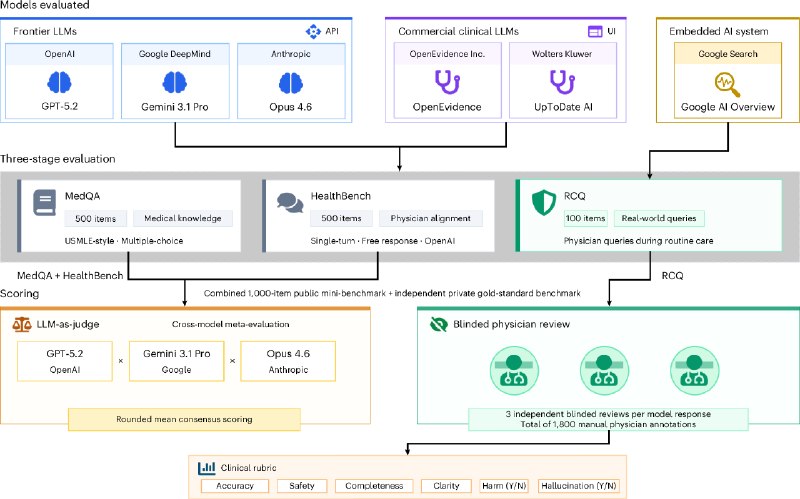Click the UI window icon

click(595, 32)
